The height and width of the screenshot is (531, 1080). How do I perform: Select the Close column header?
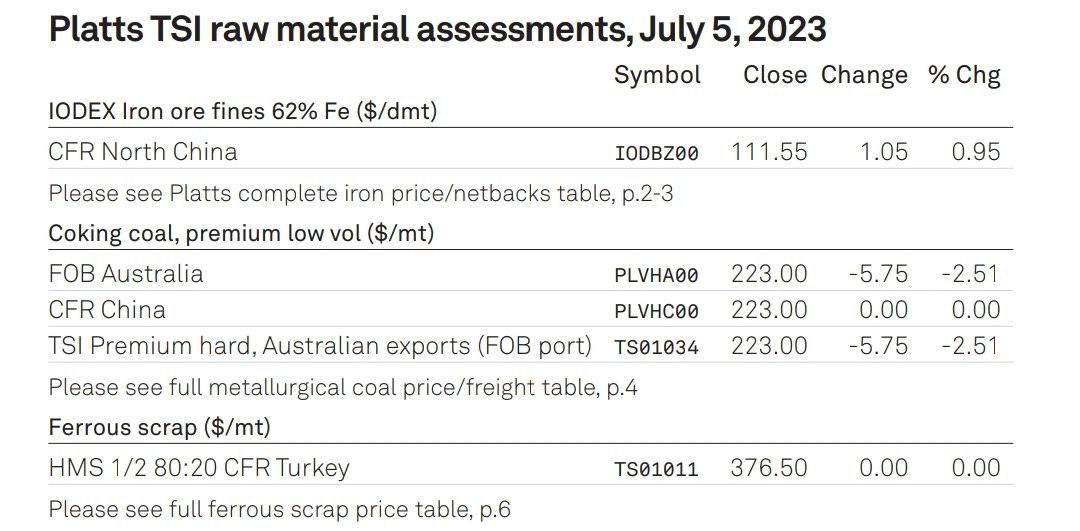coord(775,75)
